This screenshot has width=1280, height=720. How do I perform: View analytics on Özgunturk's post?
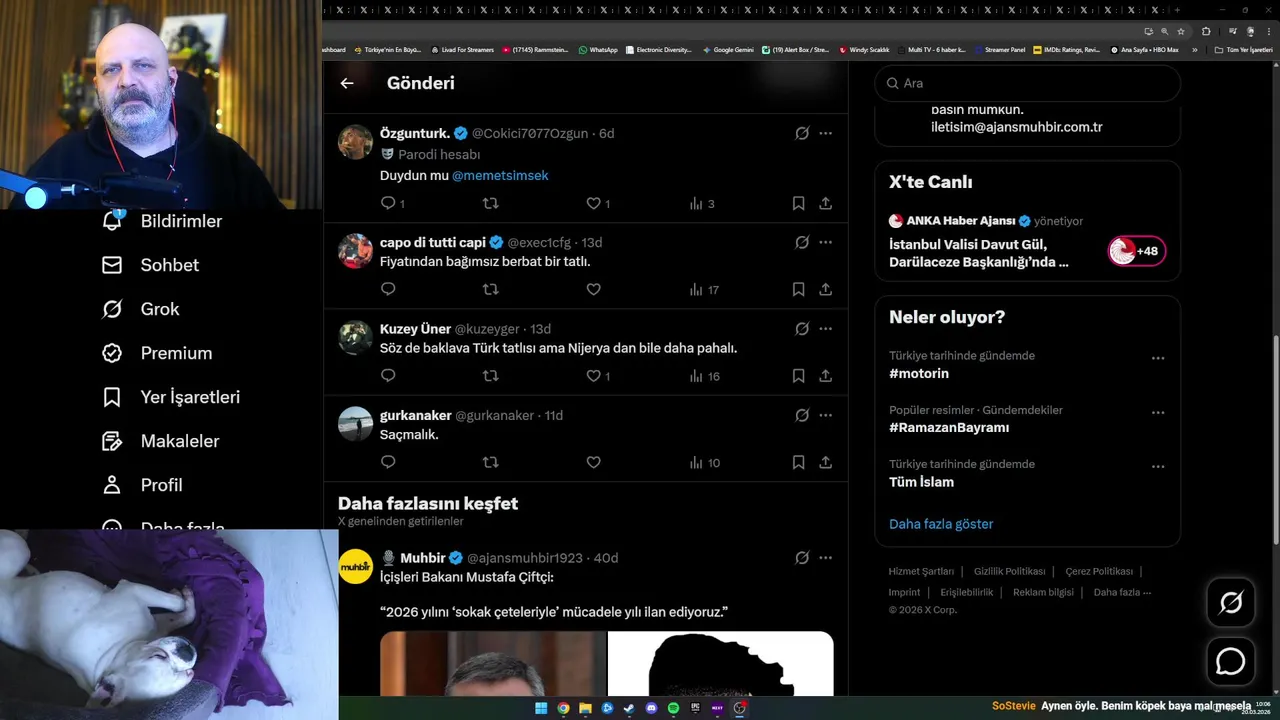pyautogui.click(x=696, y=203)
